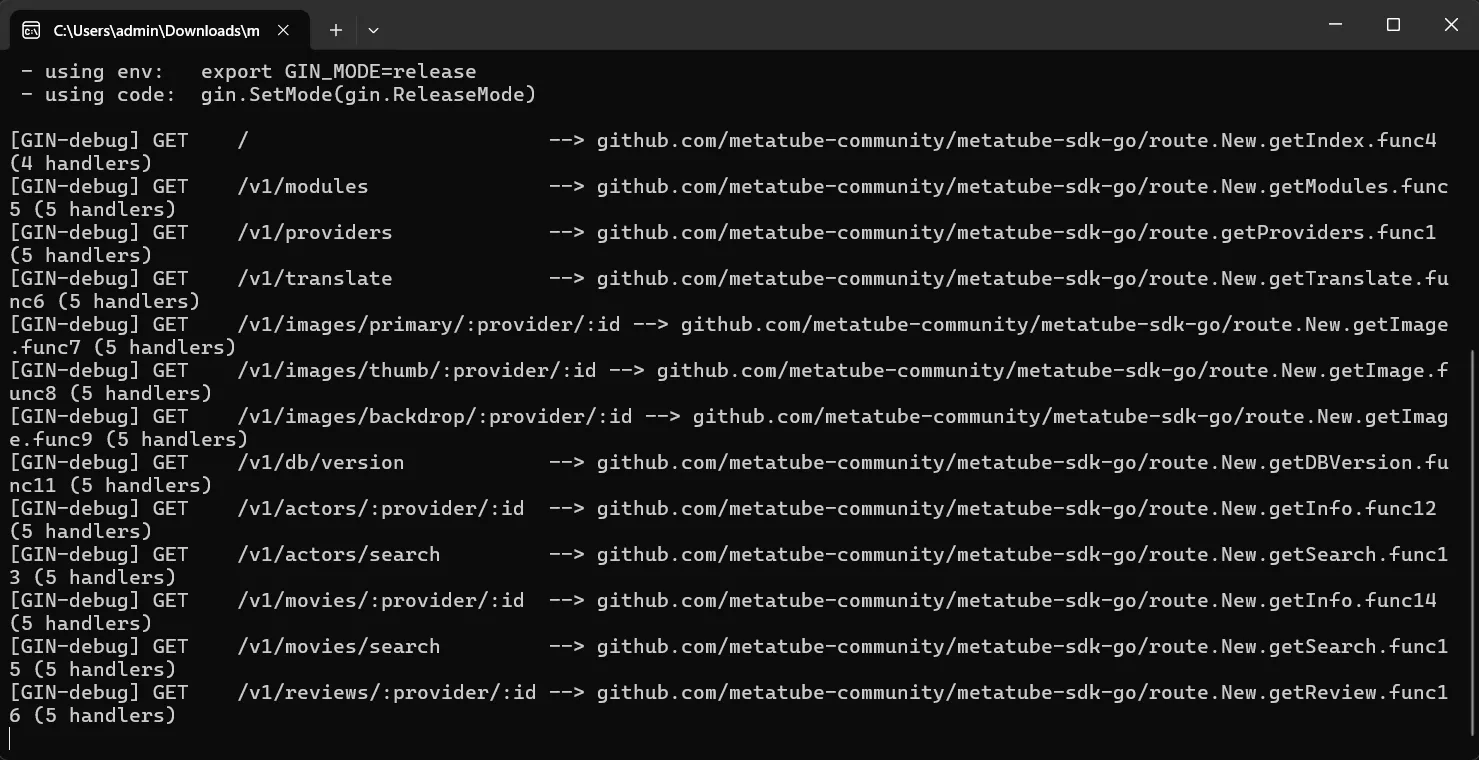Click the blinking cursor on the last line
The width and height of the screenshot is (1479, 760).
point(10,739)
